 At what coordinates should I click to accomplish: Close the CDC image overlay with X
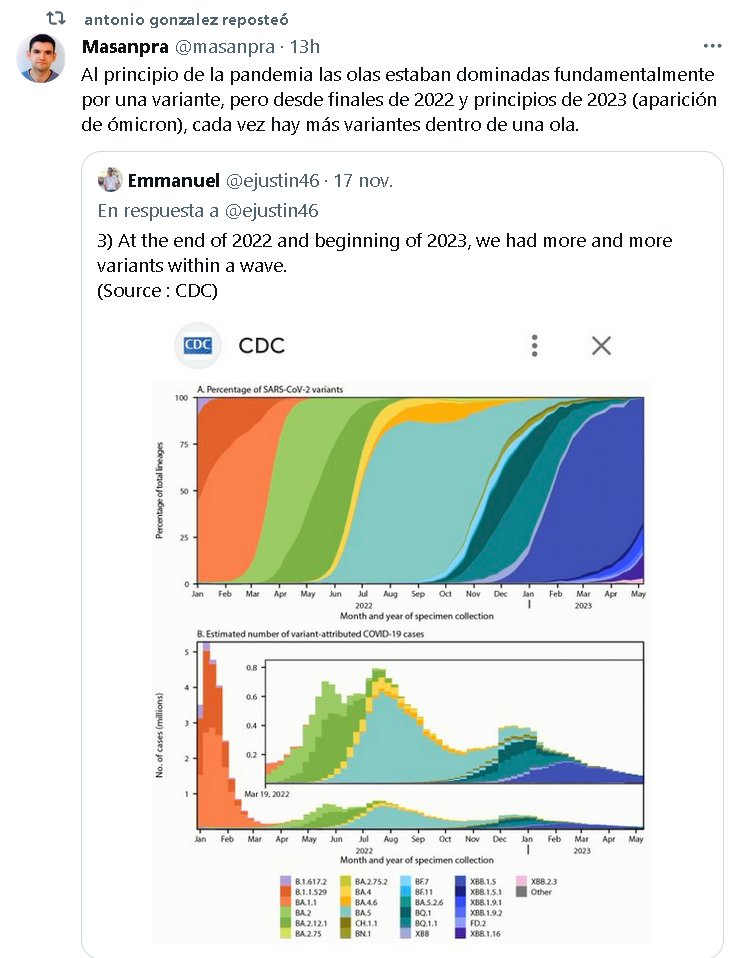click(x=601, y=346)
